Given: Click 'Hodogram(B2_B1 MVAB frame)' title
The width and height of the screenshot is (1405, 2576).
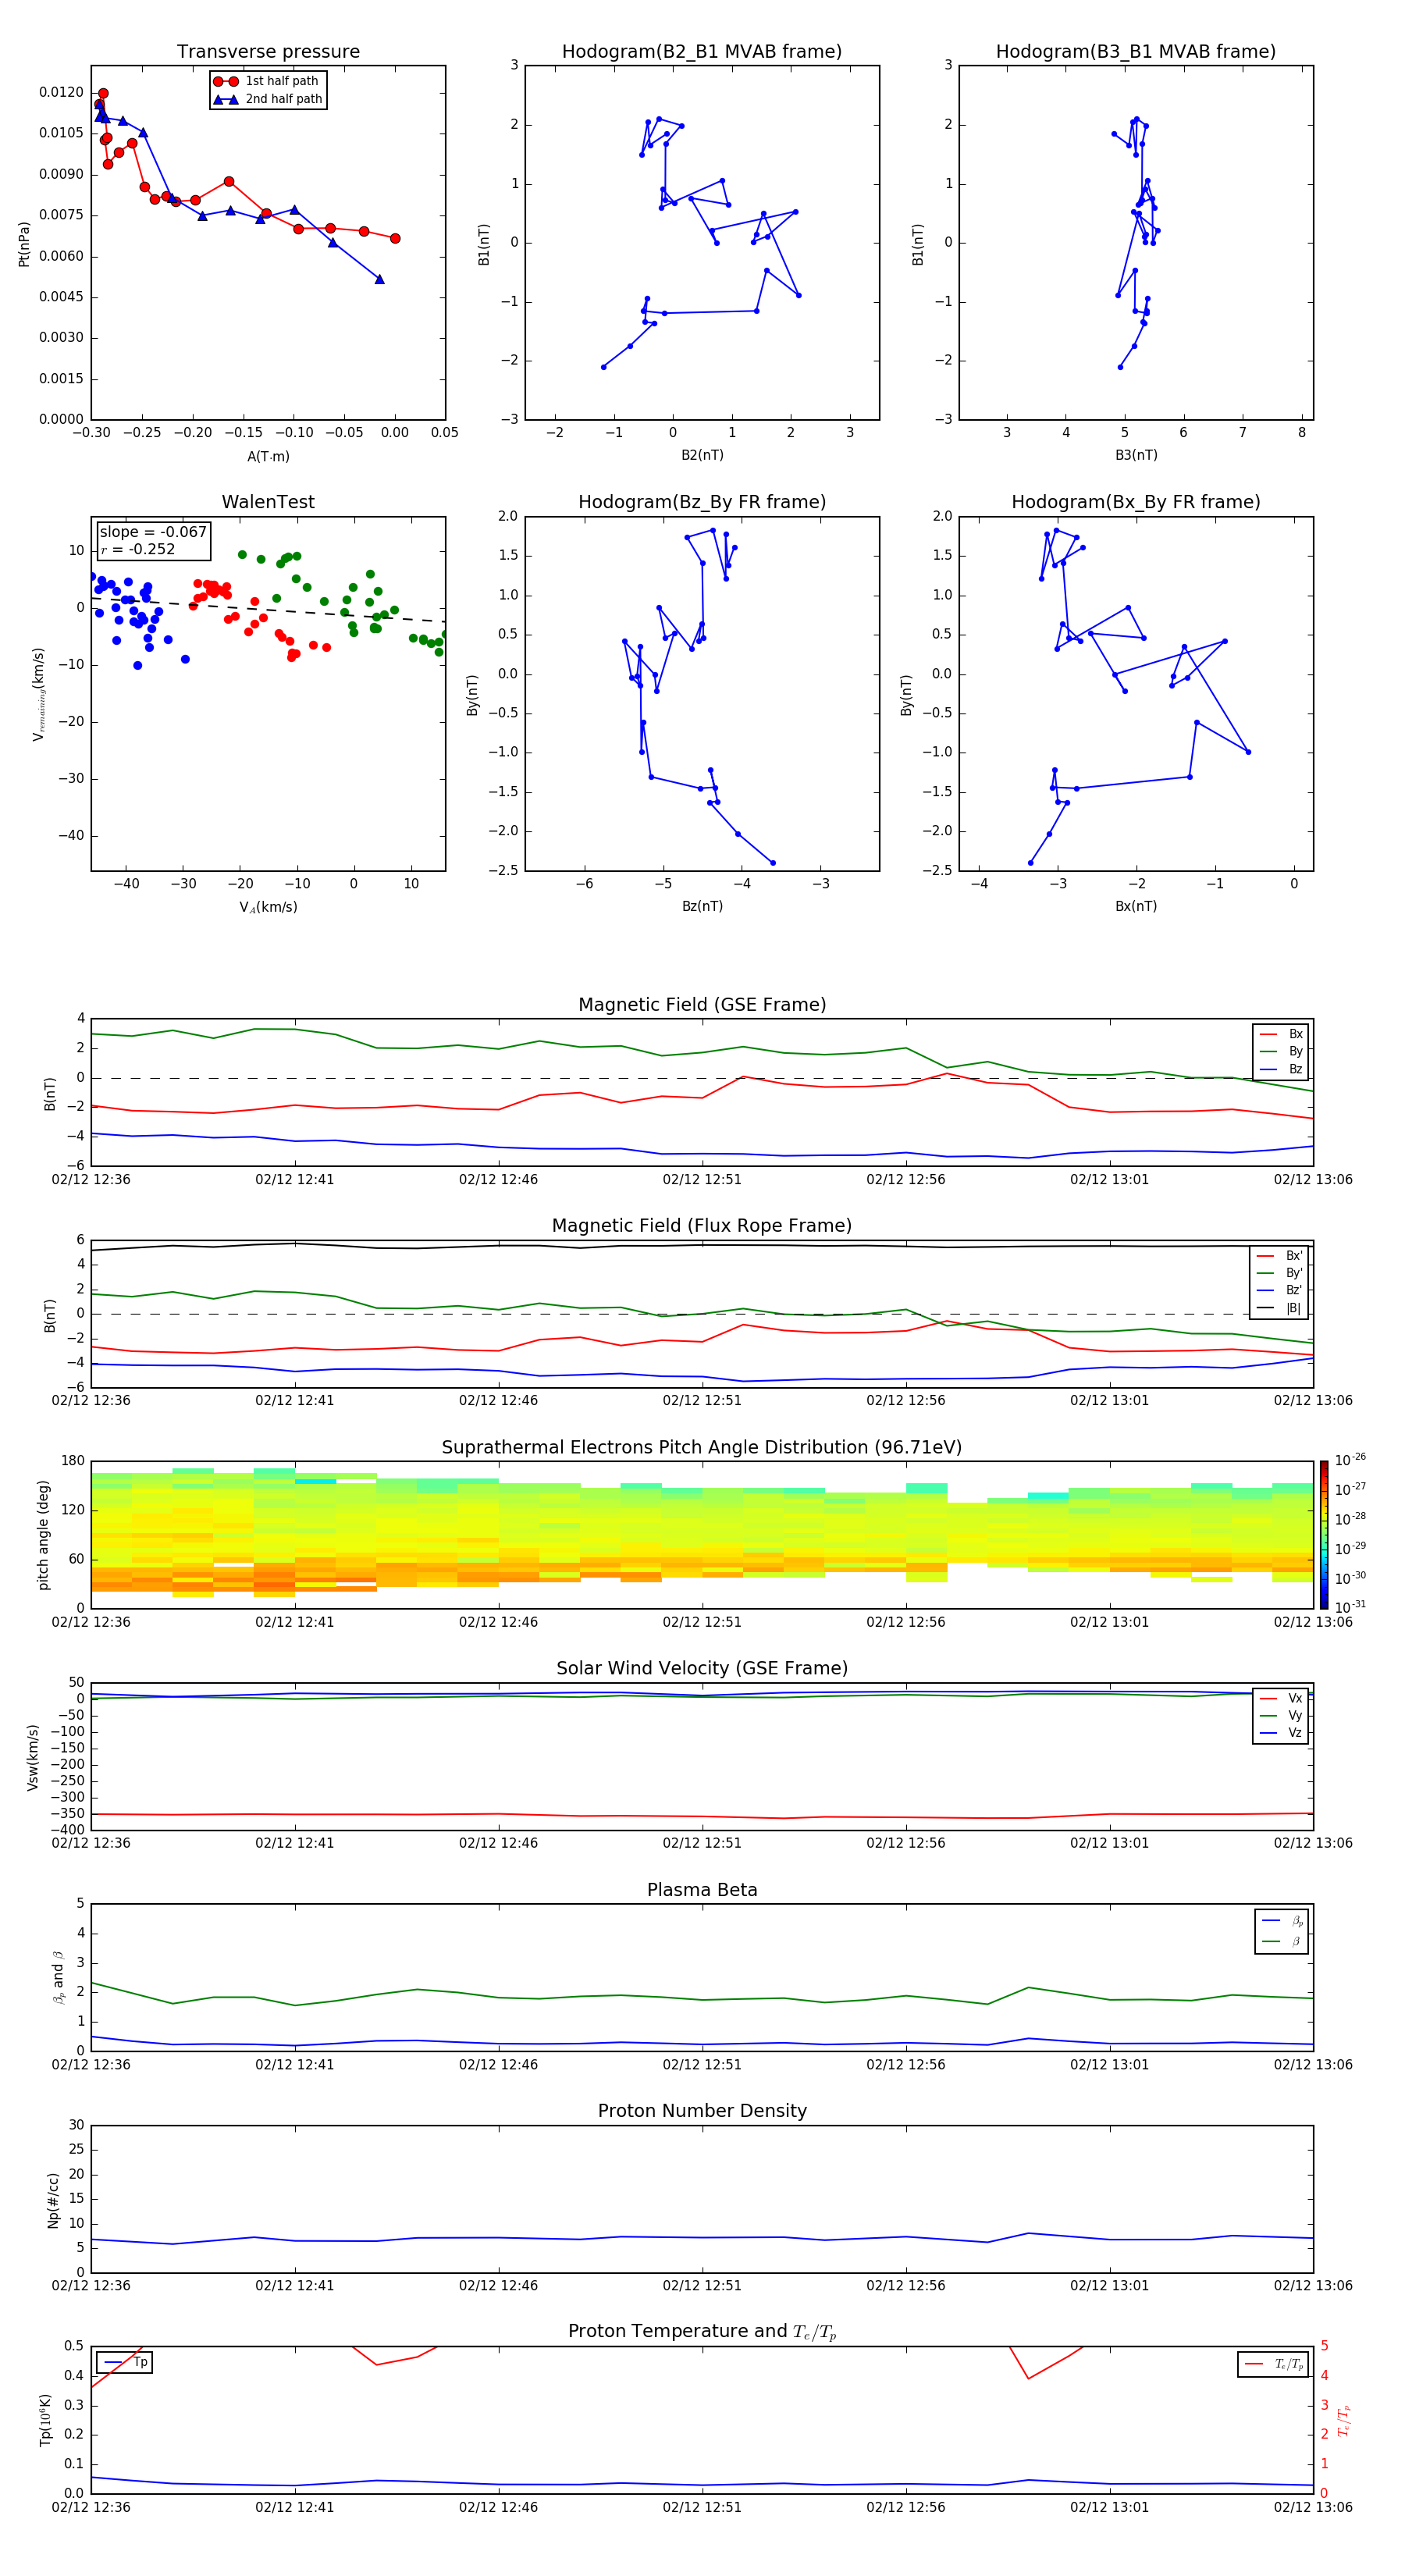Looking at the screenshot, I should point(702,52).
